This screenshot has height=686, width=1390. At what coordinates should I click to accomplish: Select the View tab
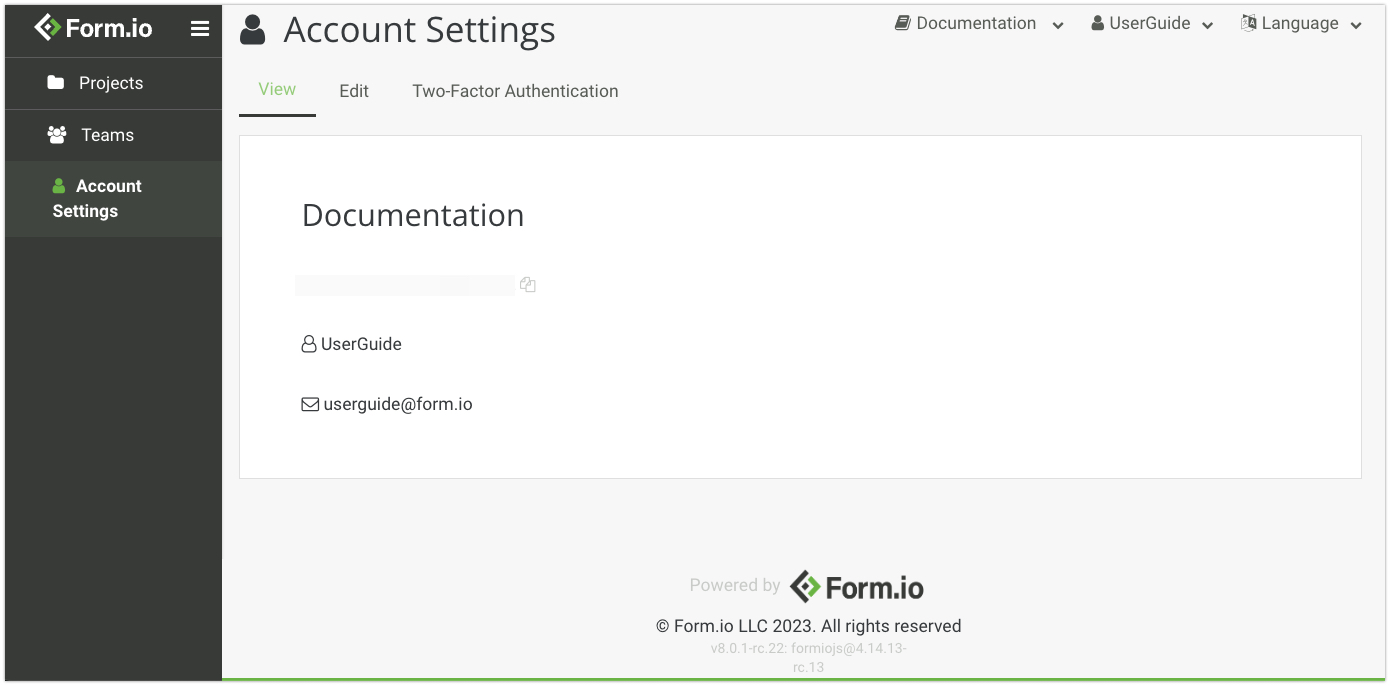point(277,89)
